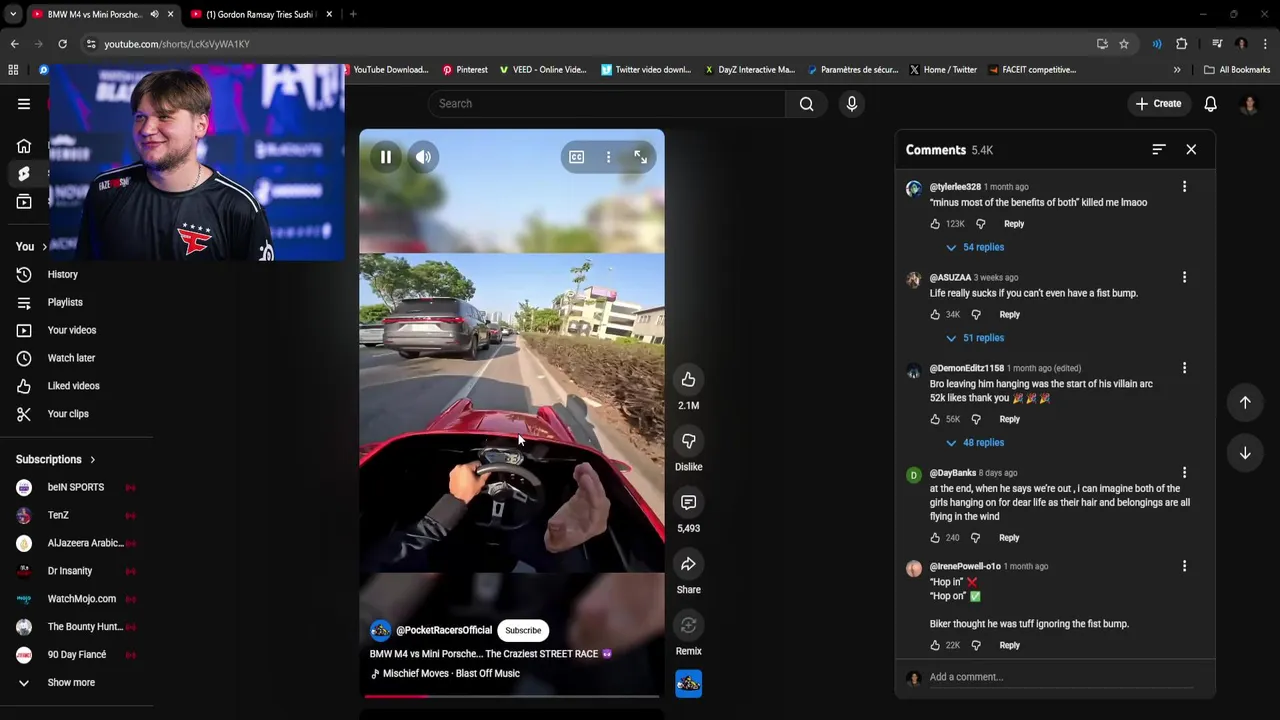The height and width of the screenshot is (720, 1280).
Task: Pause the Shorts video
Action: [385, 157]
